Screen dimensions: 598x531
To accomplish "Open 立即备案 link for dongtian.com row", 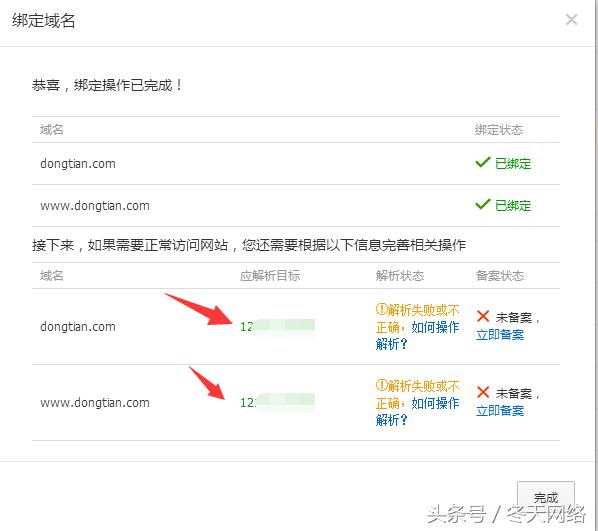I will pos(500,335).
